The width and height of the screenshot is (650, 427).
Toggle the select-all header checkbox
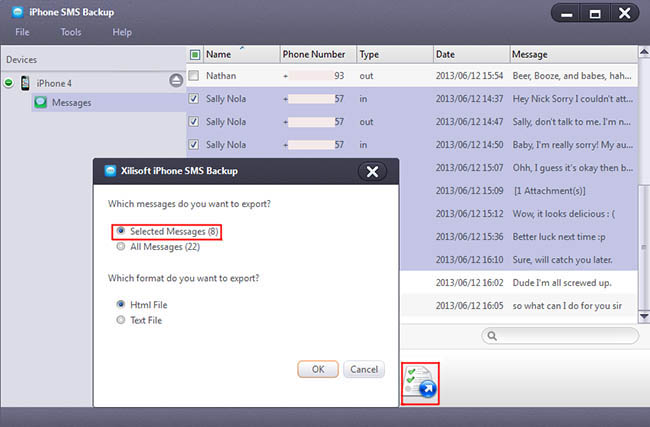point(194,54)
